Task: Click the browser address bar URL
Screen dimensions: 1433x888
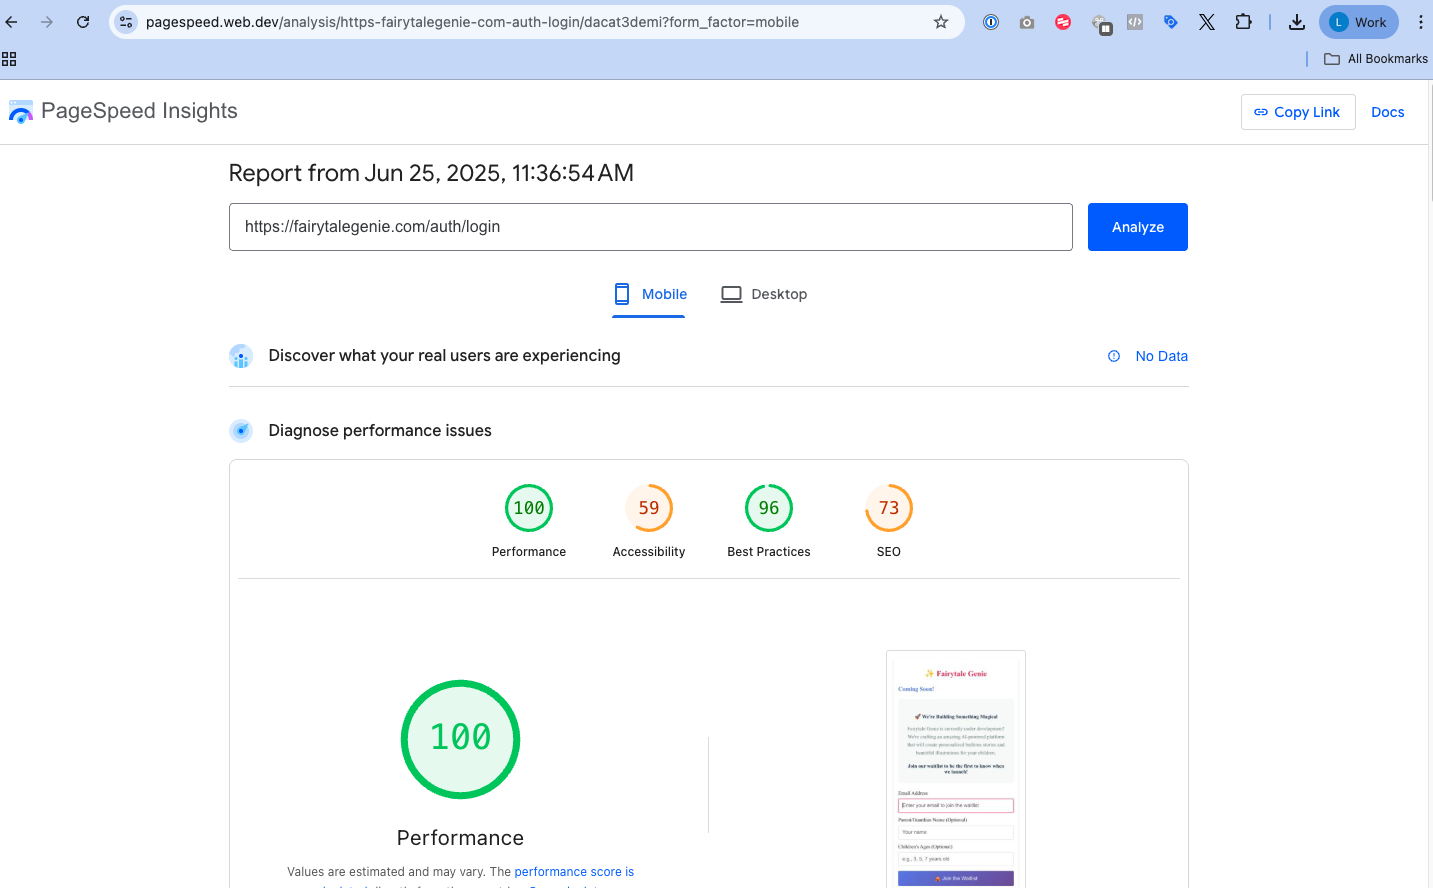Action: (472, 22)
